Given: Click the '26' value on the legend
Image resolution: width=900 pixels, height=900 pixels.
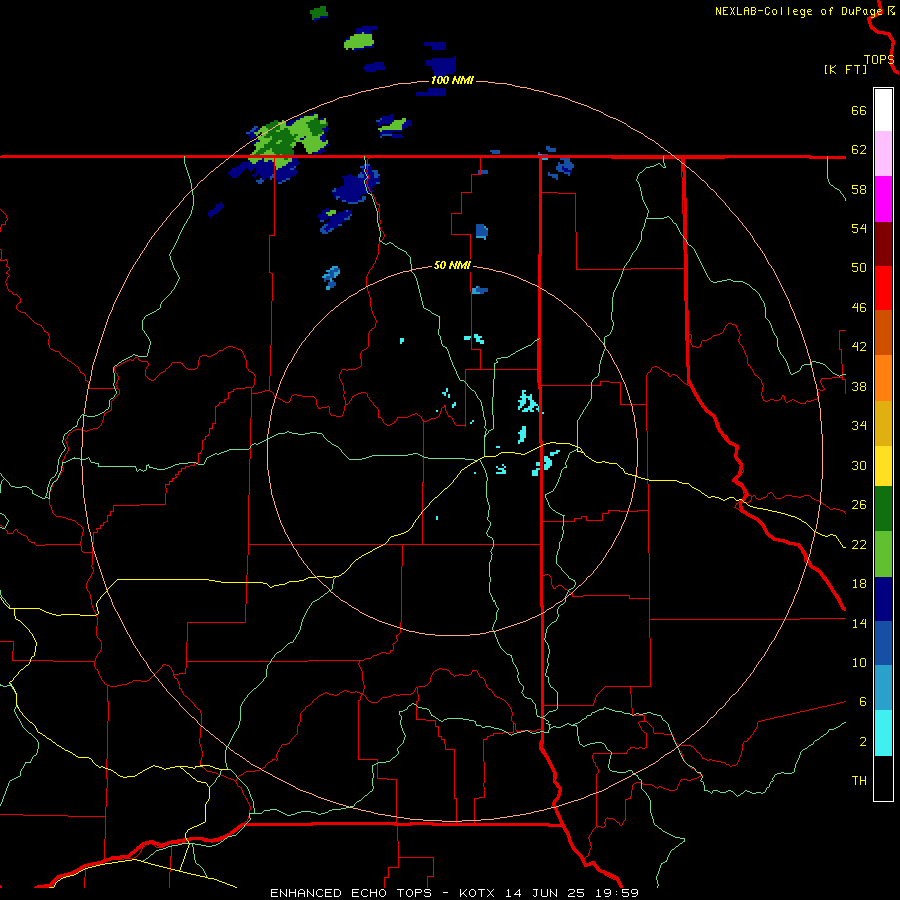Looking at the screenshot, I should (859, 505).
